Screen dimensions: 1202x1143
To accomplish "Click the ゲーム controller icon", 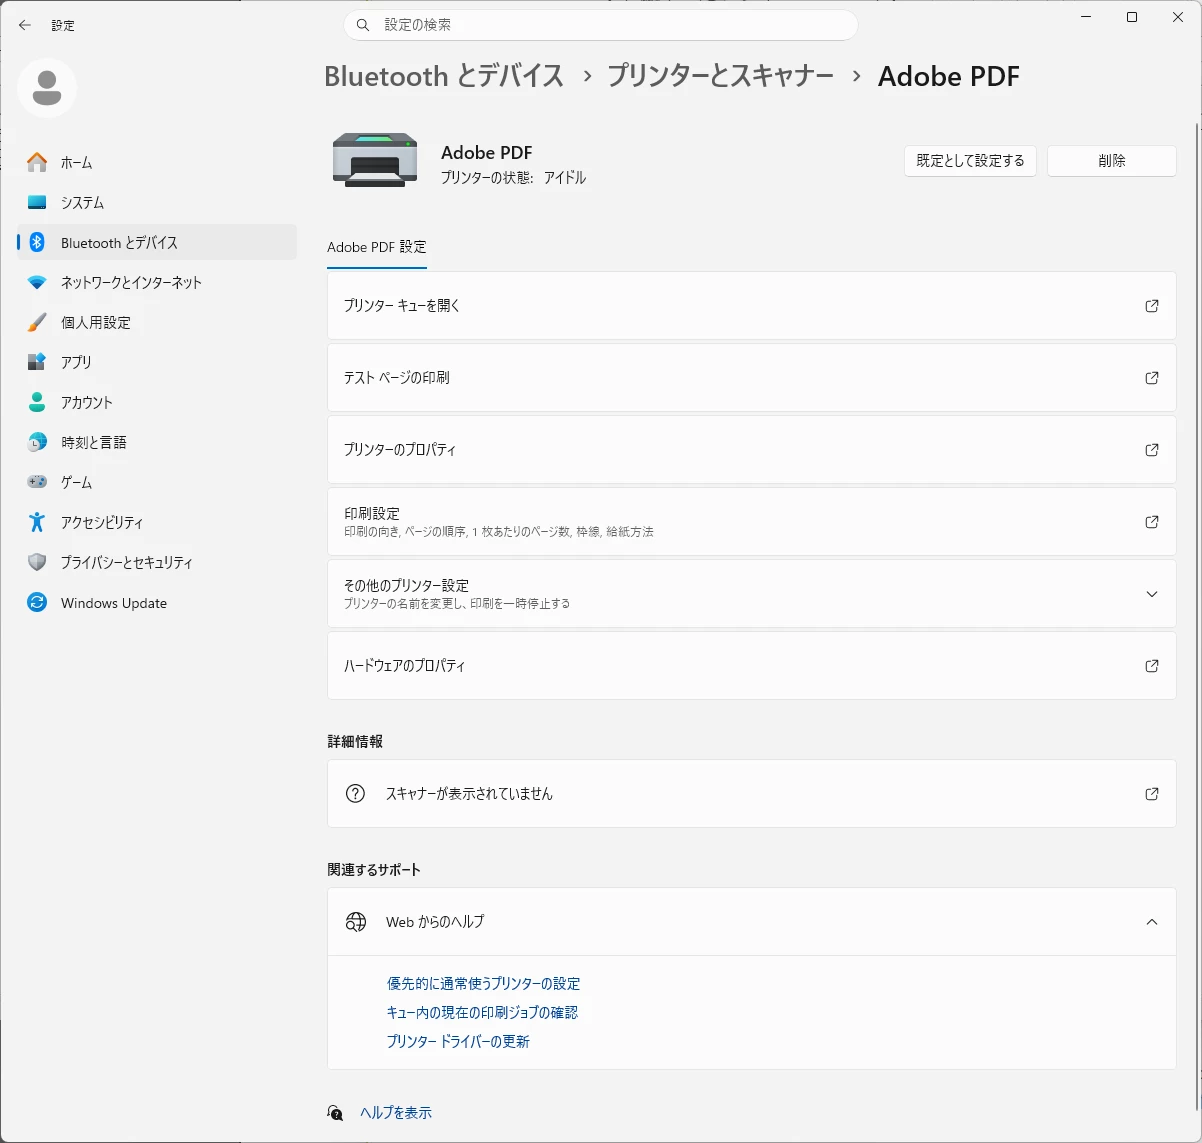I will (x=37, y=482).
